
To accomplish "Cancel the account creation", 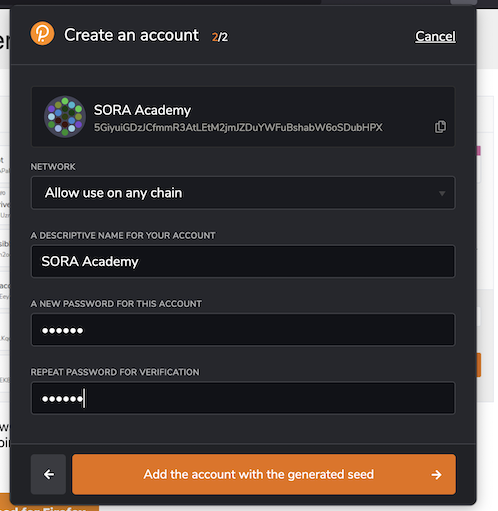I will pos(435,36).
